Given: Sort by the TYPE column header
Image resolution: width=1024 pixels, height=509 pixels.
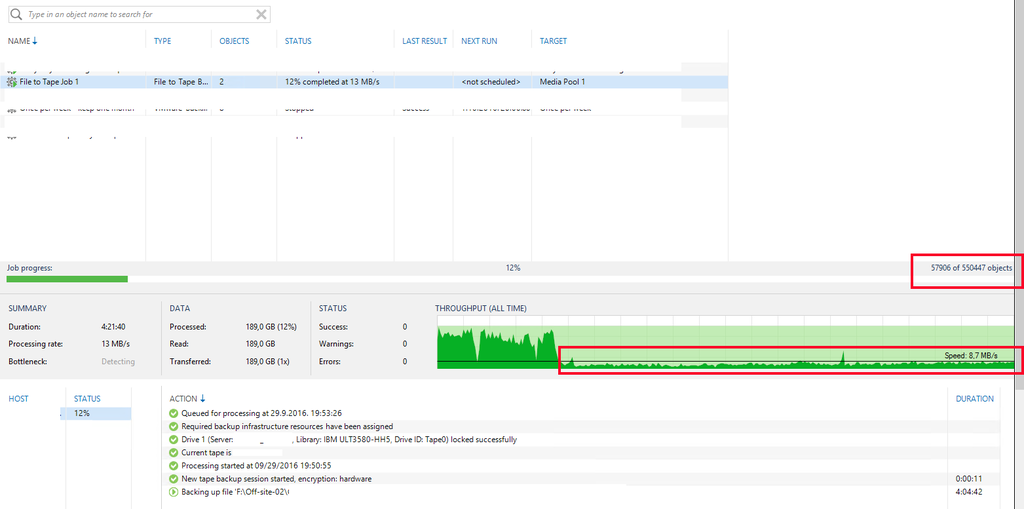Looking at the screenshot, I should tap(163, 41).
